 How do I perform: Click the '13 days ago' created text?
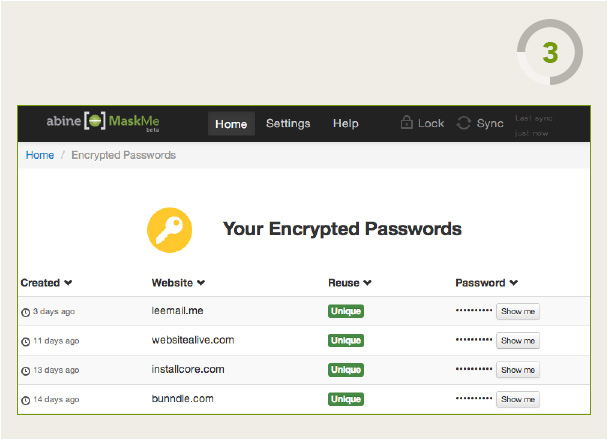(56, 370)
